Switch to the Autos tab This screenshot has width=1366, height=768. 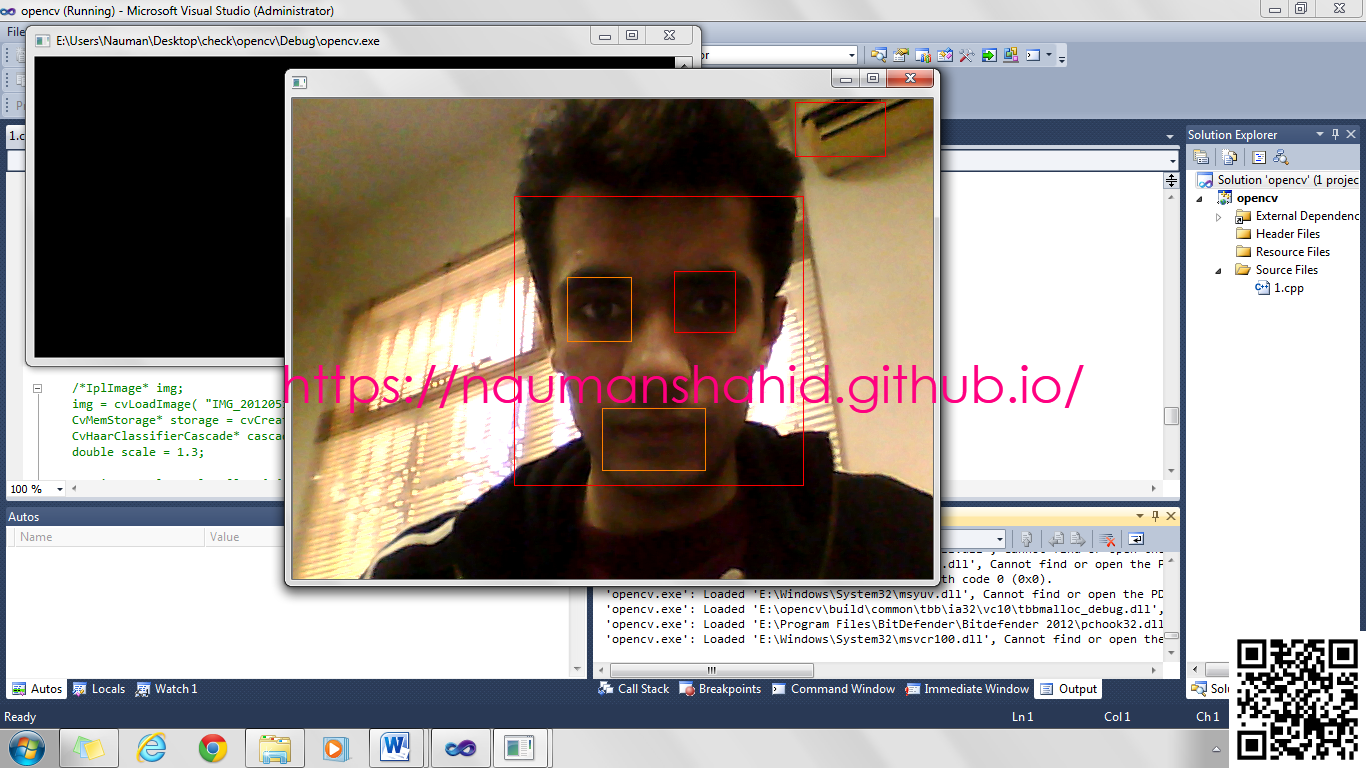point(38,689)
